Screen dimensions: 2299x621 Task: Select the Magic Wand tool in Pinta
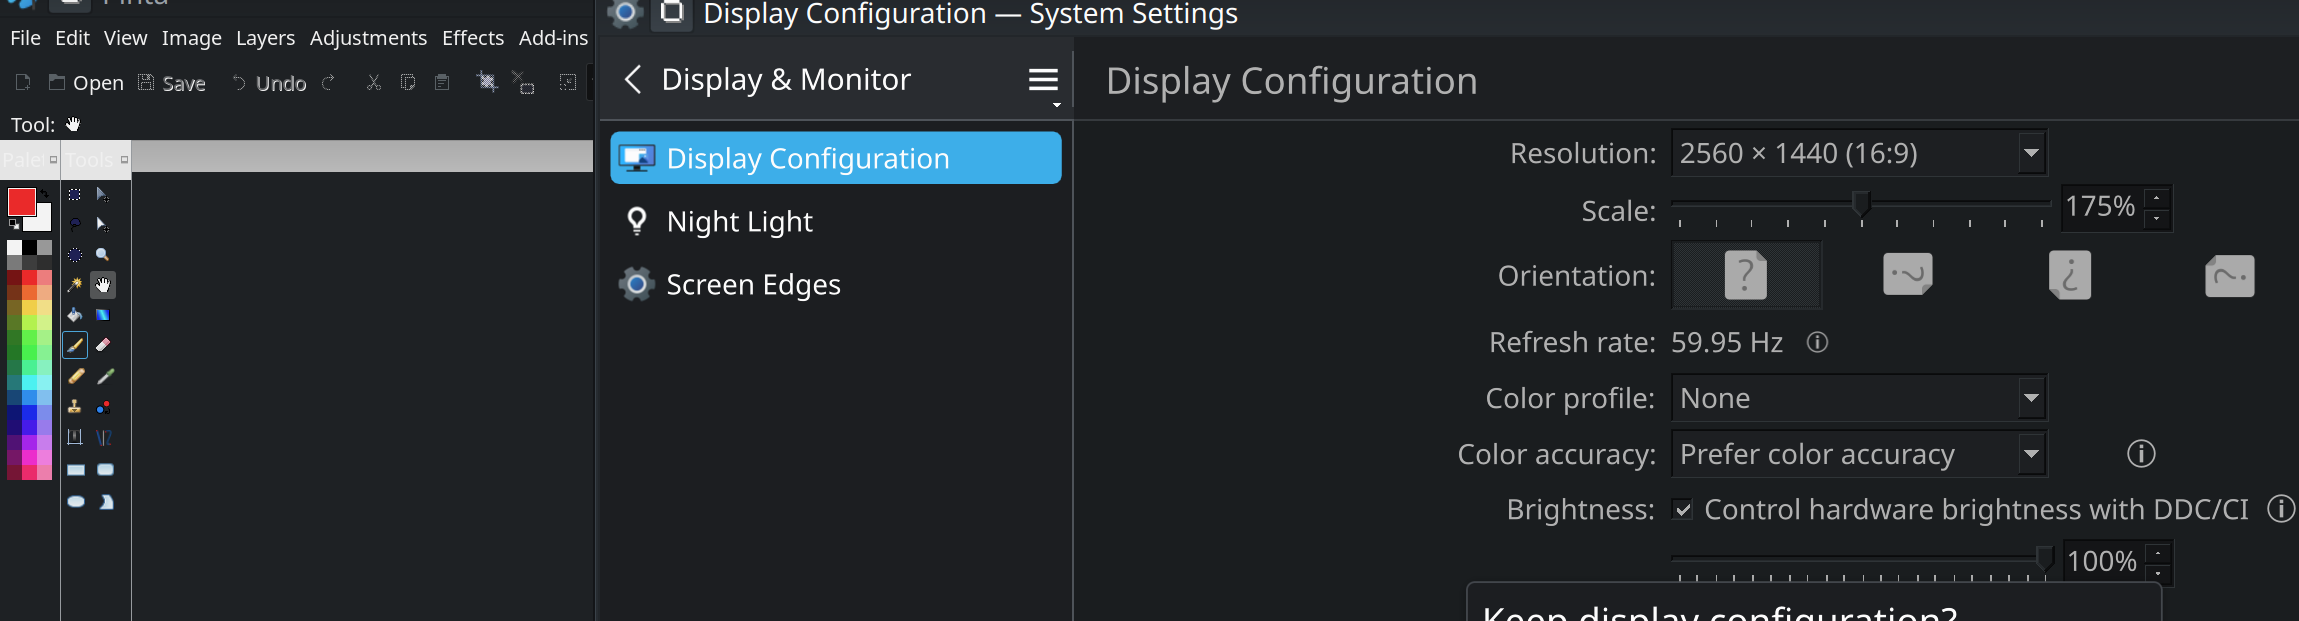tap(75, 285)
